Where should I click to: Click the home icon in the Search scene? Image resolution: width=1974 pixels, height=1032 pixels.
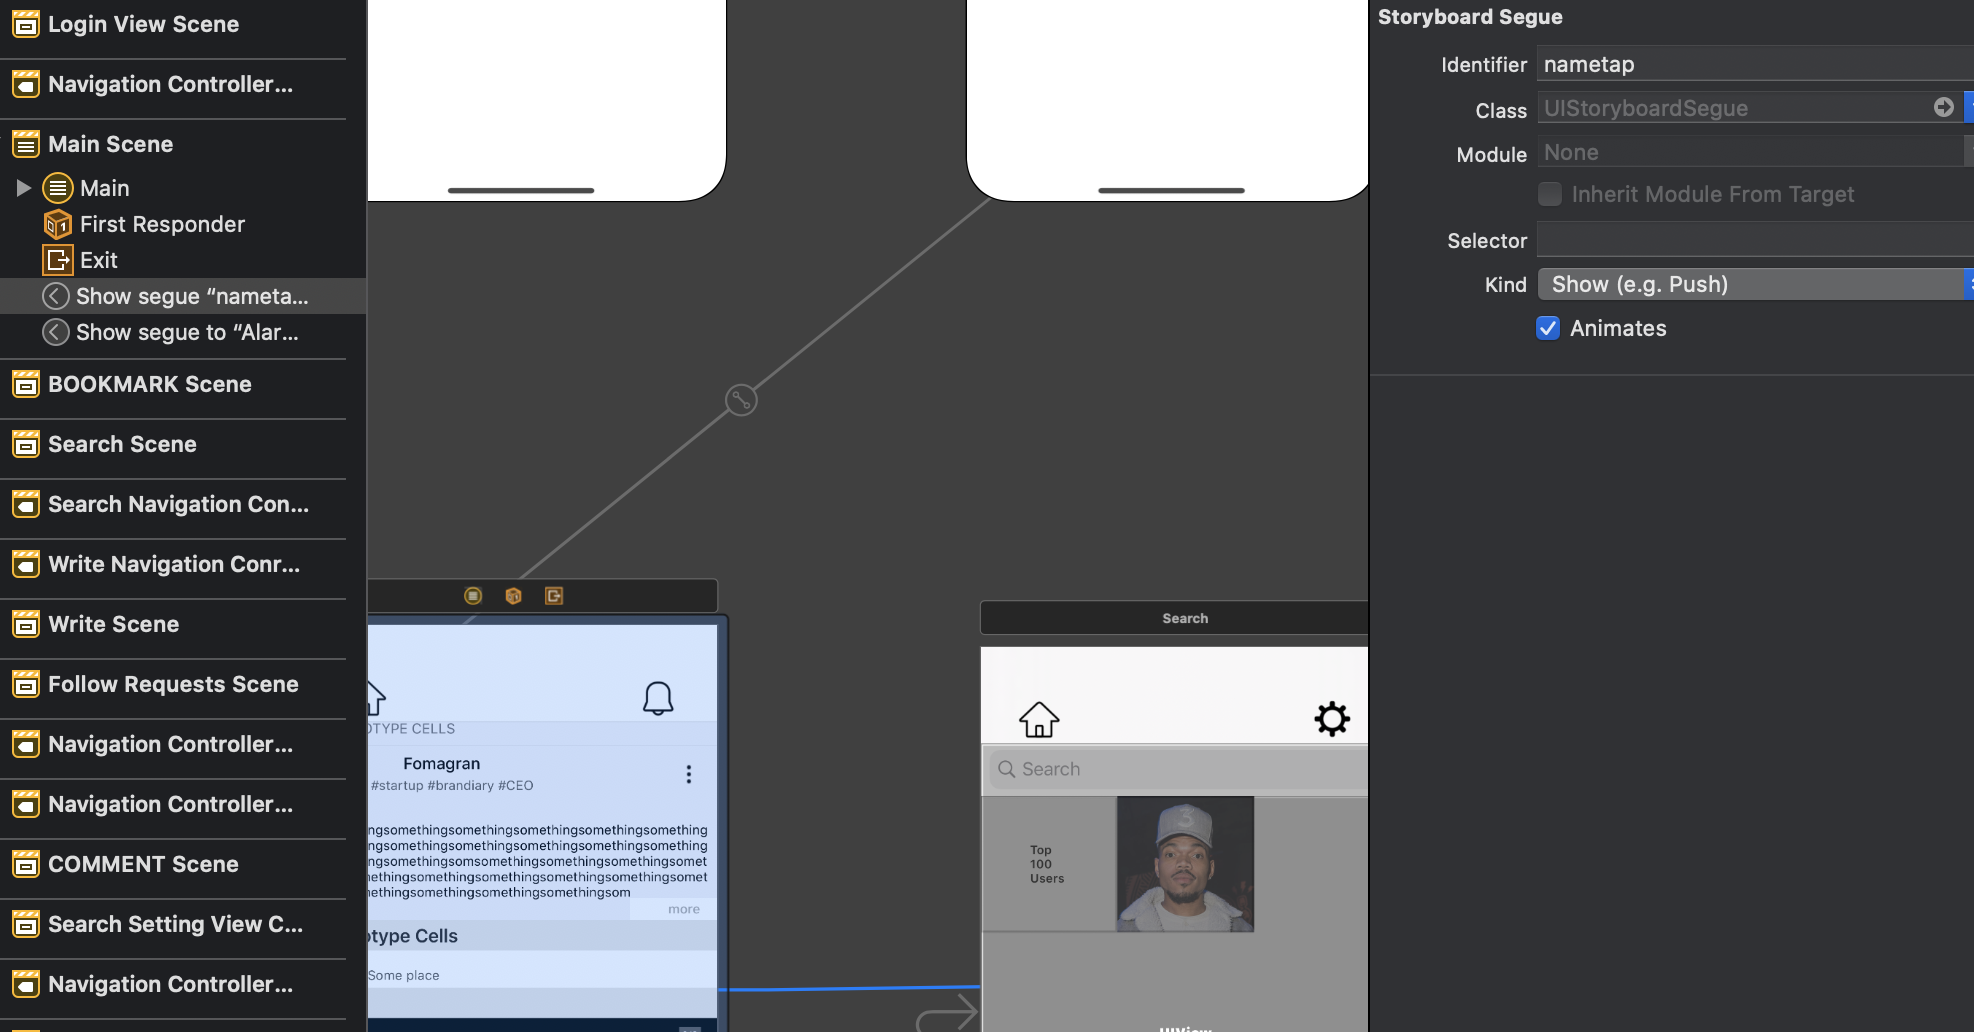(x=1039, y=719)
